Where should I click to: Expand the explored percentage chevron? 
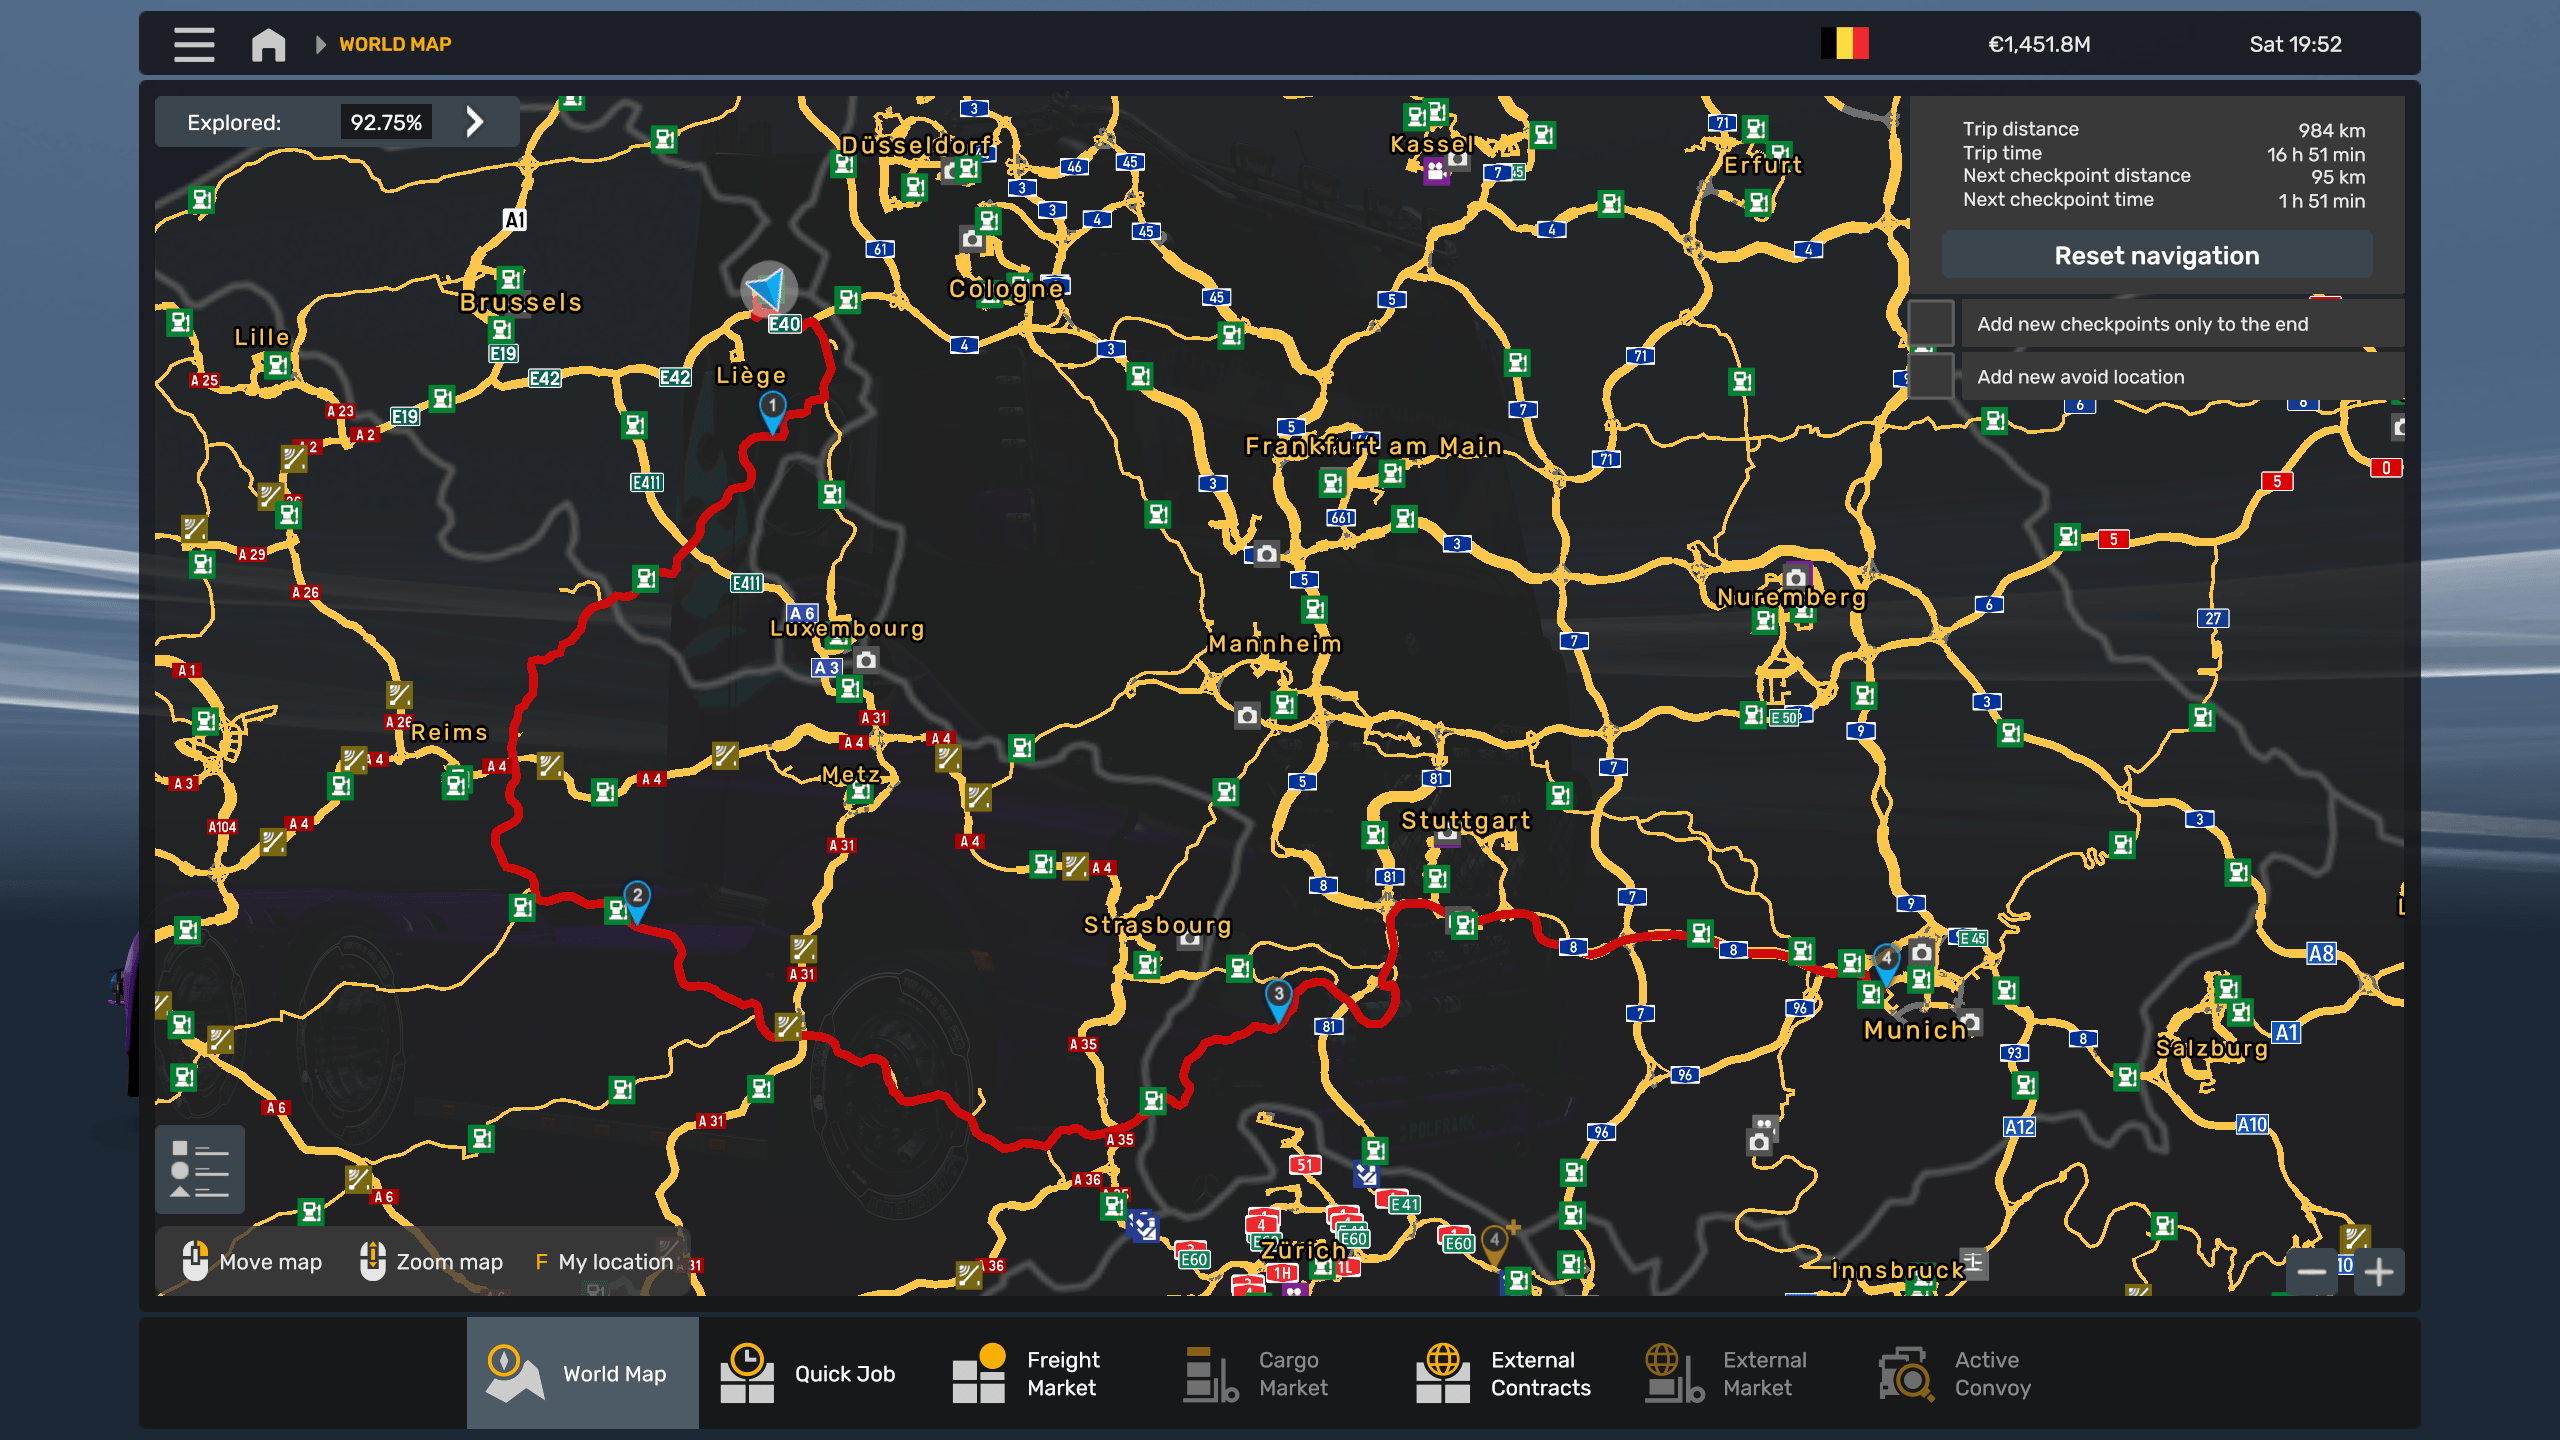[x=475, y=122]
